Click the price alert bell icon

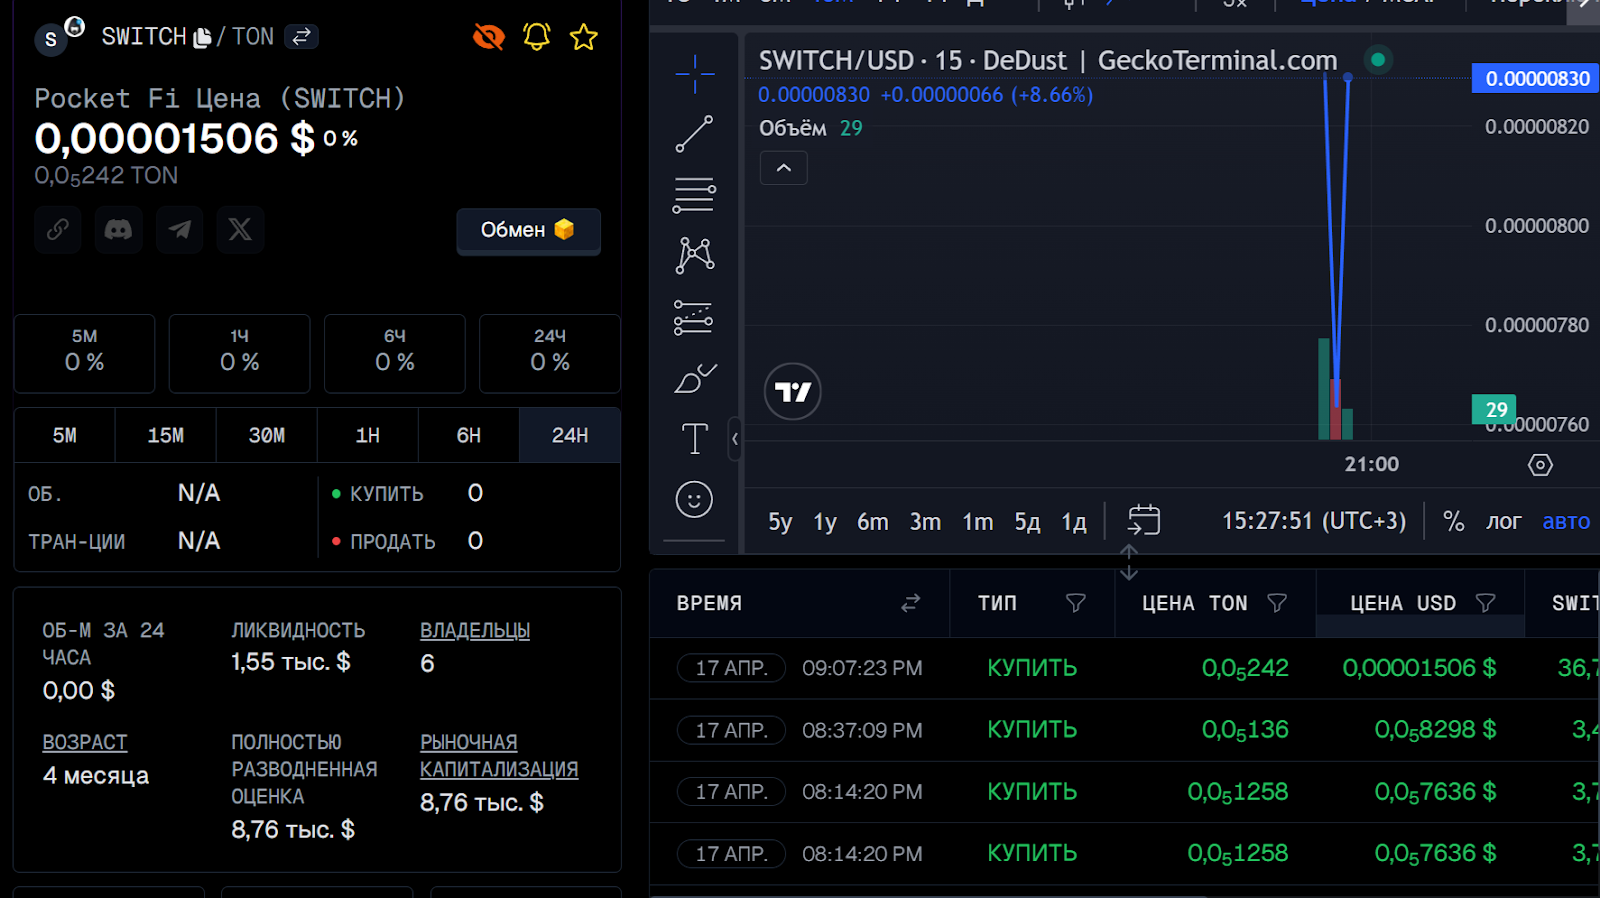click(537, 37)
